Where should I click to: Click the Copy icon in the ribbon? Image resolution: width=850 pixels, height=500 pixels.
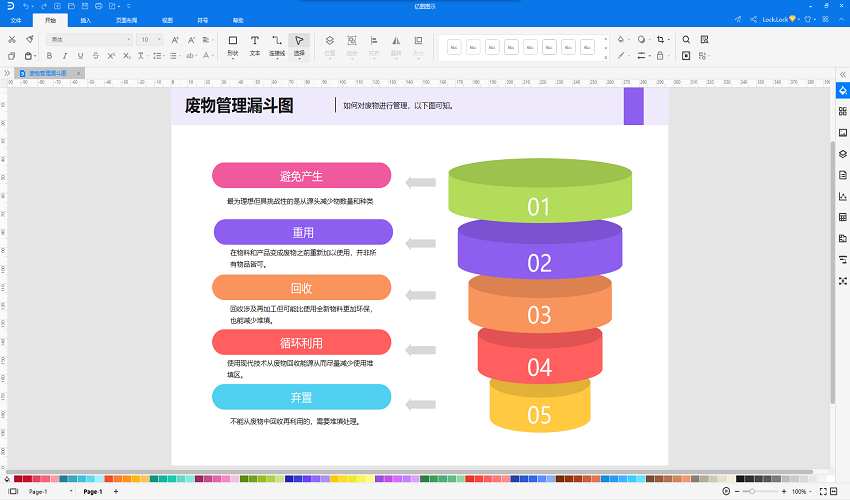(12, 56)
